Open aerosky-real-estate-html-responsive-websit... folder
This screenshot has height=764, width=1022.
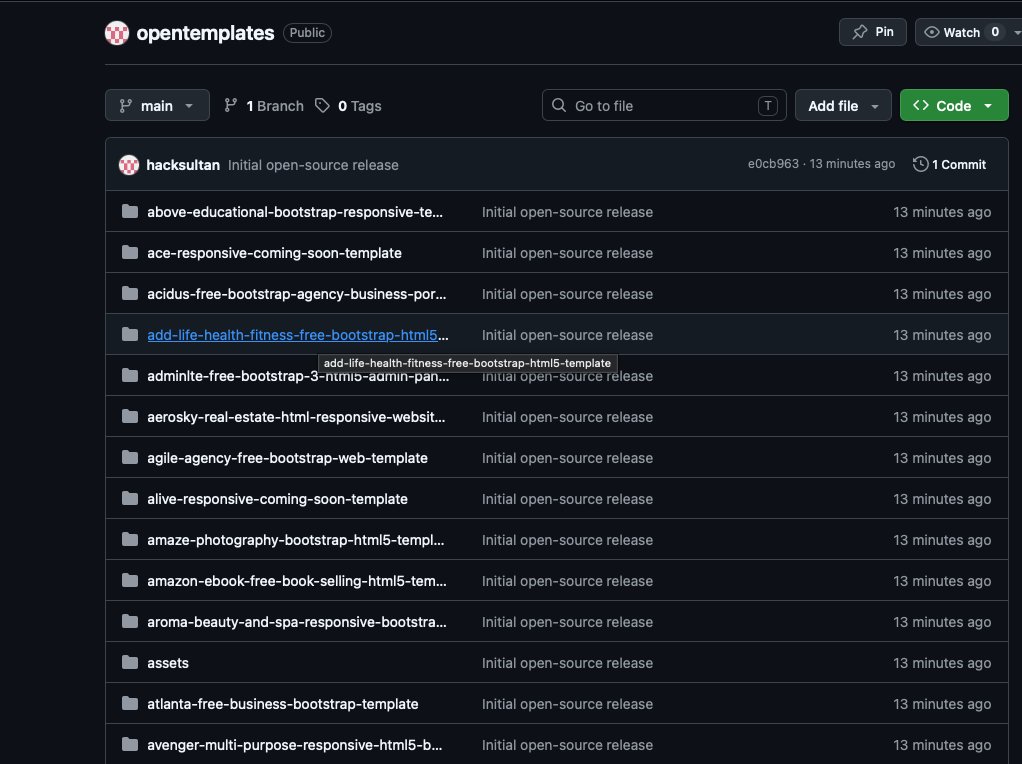(297, 417)
